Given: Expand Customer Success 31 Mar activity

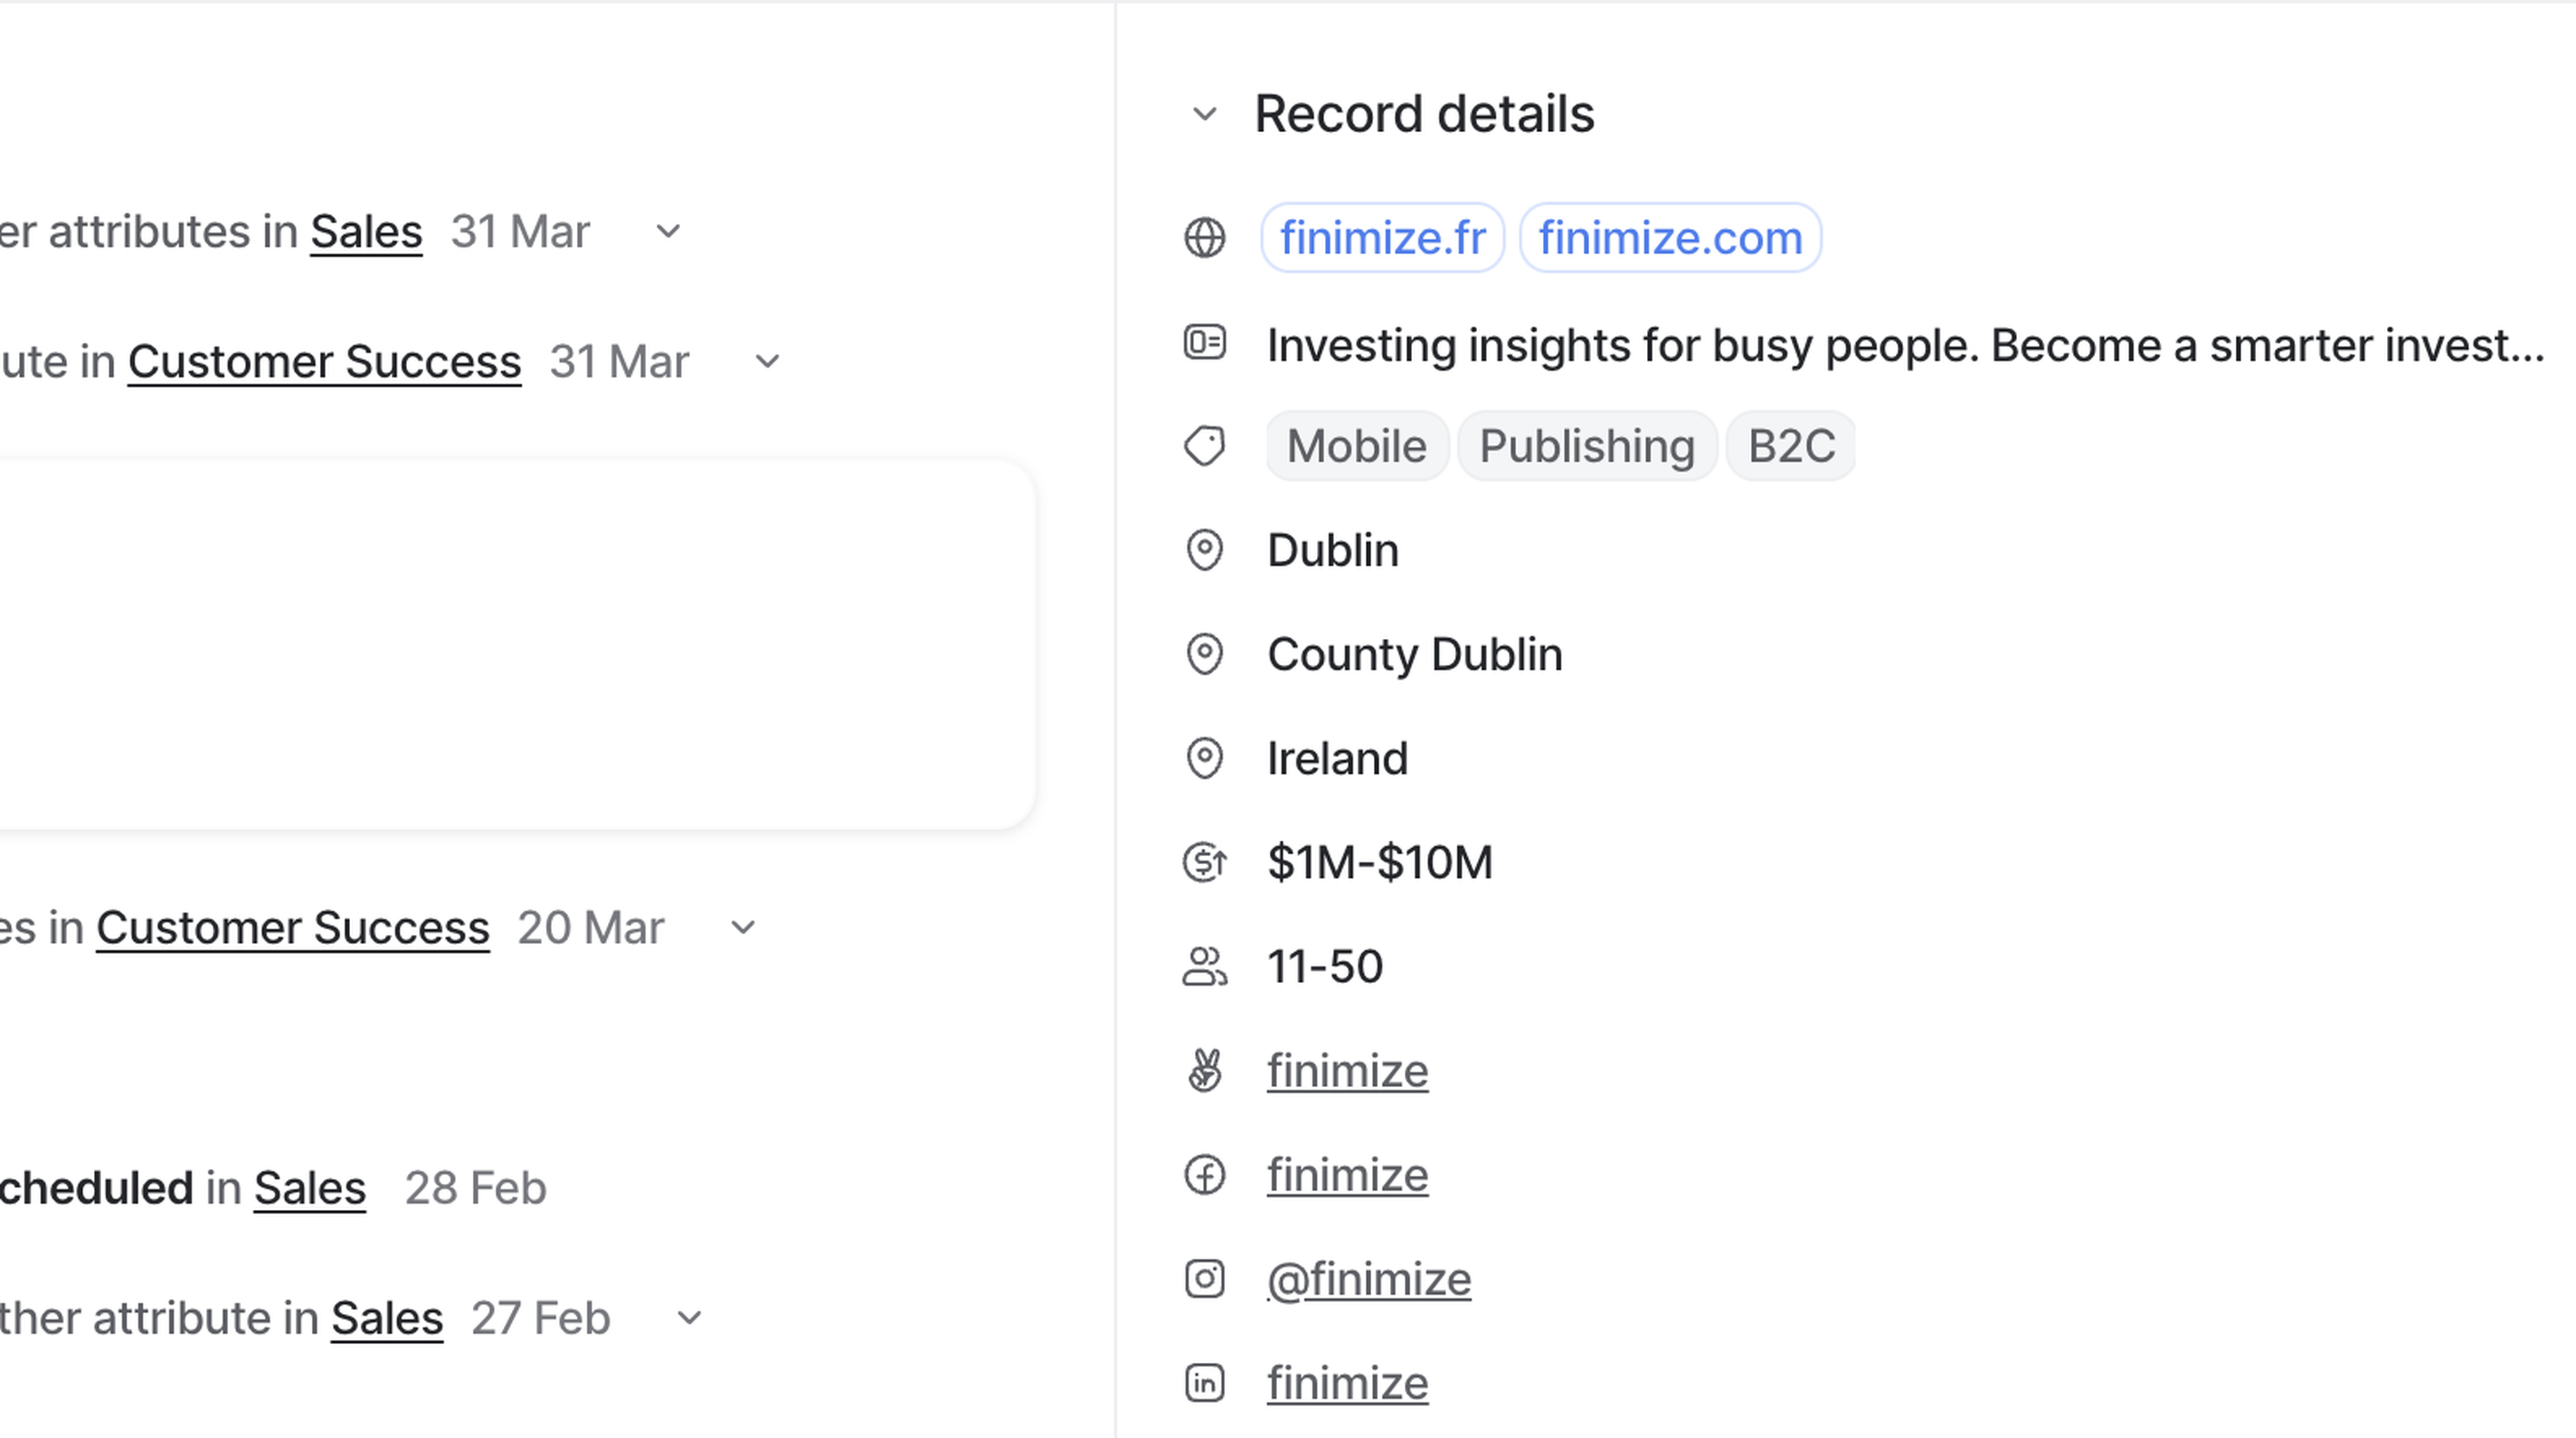Looking at the screenshot, I should (x=767, y=362).
